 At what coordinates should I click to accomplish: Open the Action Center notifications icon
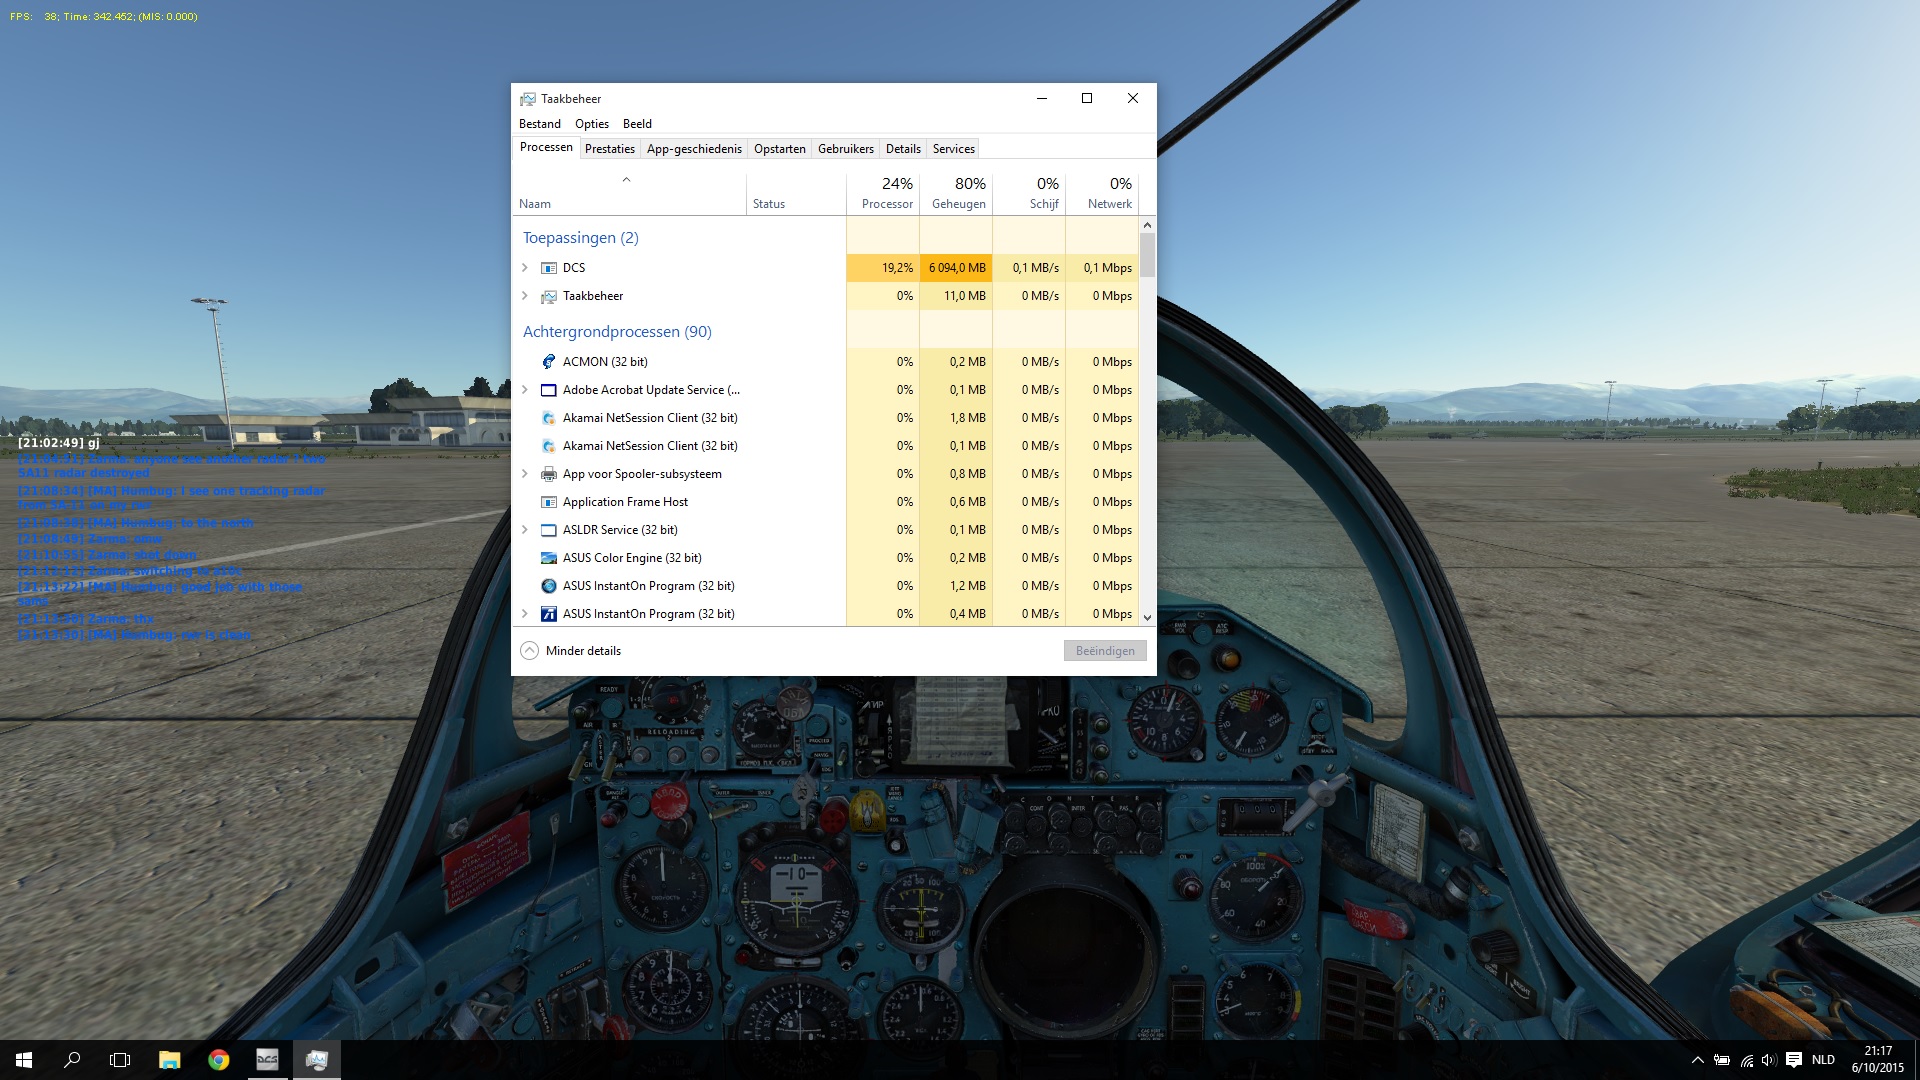1794,1060
